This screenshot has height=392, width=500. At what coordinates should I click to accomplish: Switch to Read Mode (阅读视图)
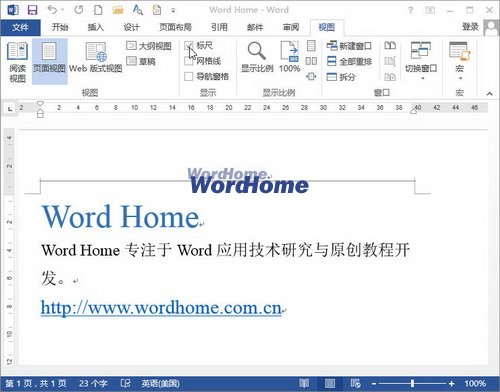tap(17, 62)
